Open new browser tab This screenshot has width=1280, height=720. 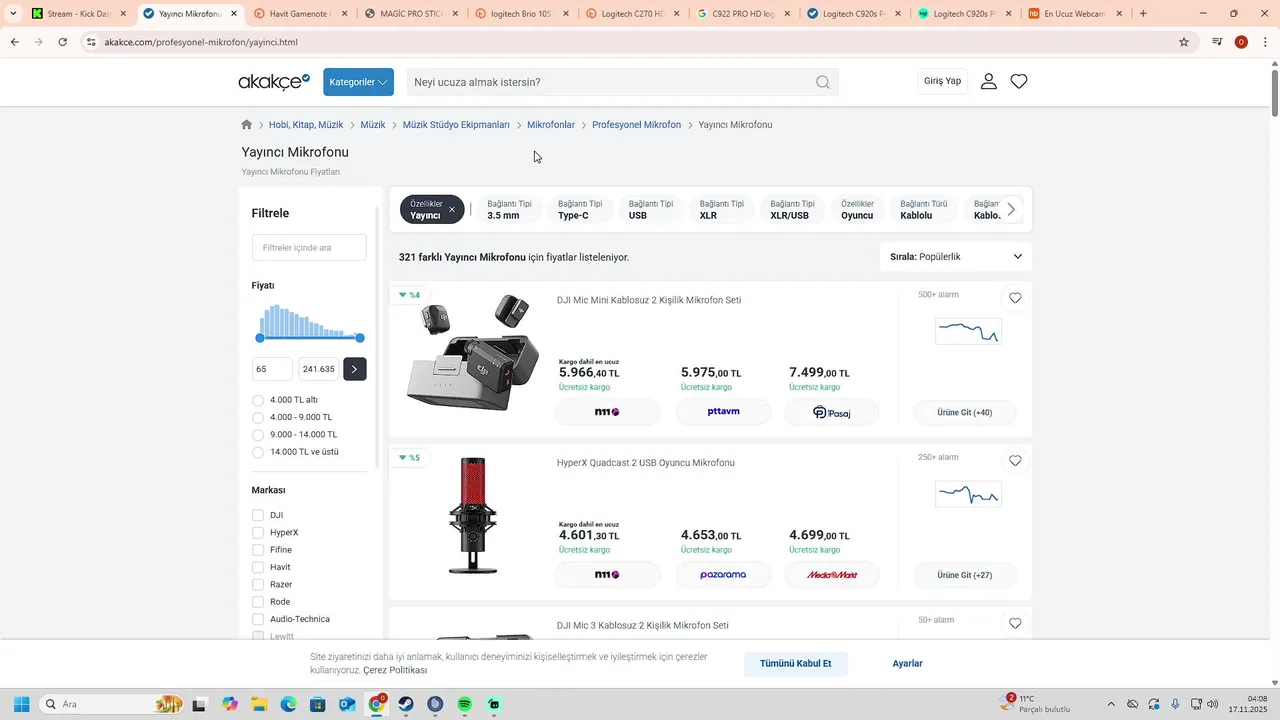point(1143,14)
